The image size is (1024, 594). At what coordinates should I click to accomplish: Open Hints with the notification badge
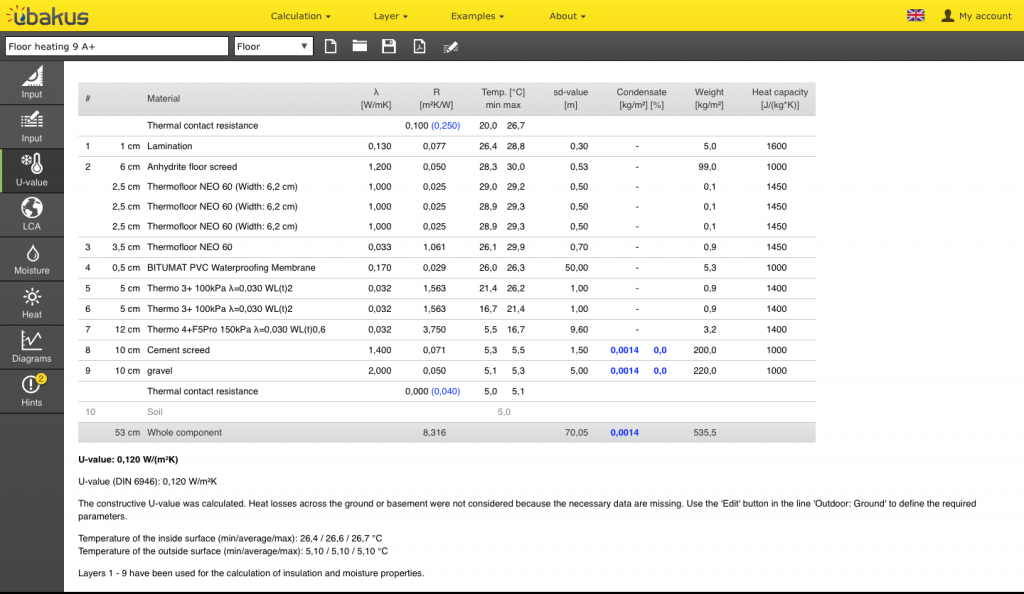pos(32,390)
